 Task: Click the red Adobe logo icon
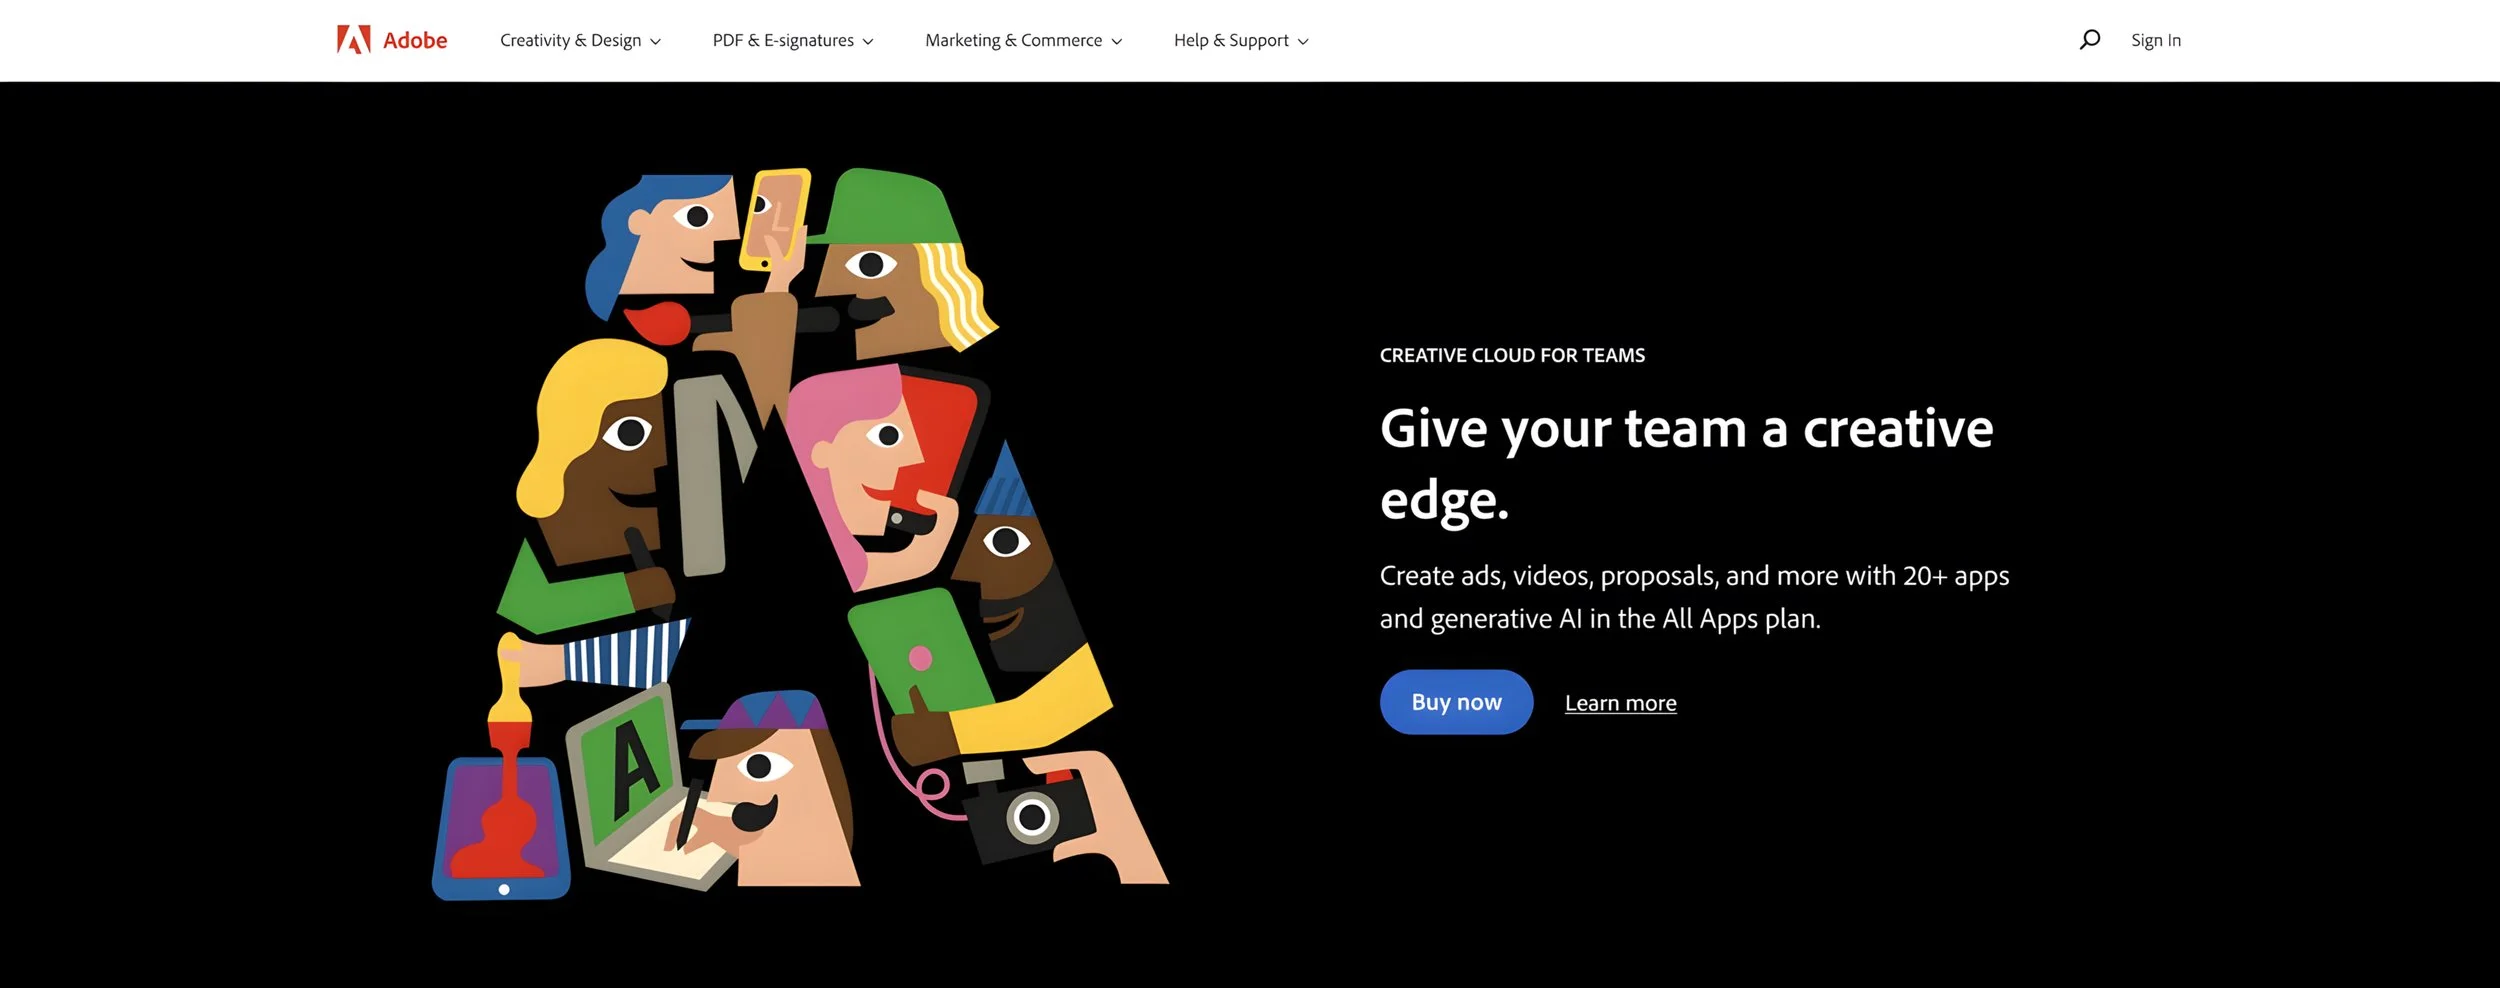(x=353, y=40)
